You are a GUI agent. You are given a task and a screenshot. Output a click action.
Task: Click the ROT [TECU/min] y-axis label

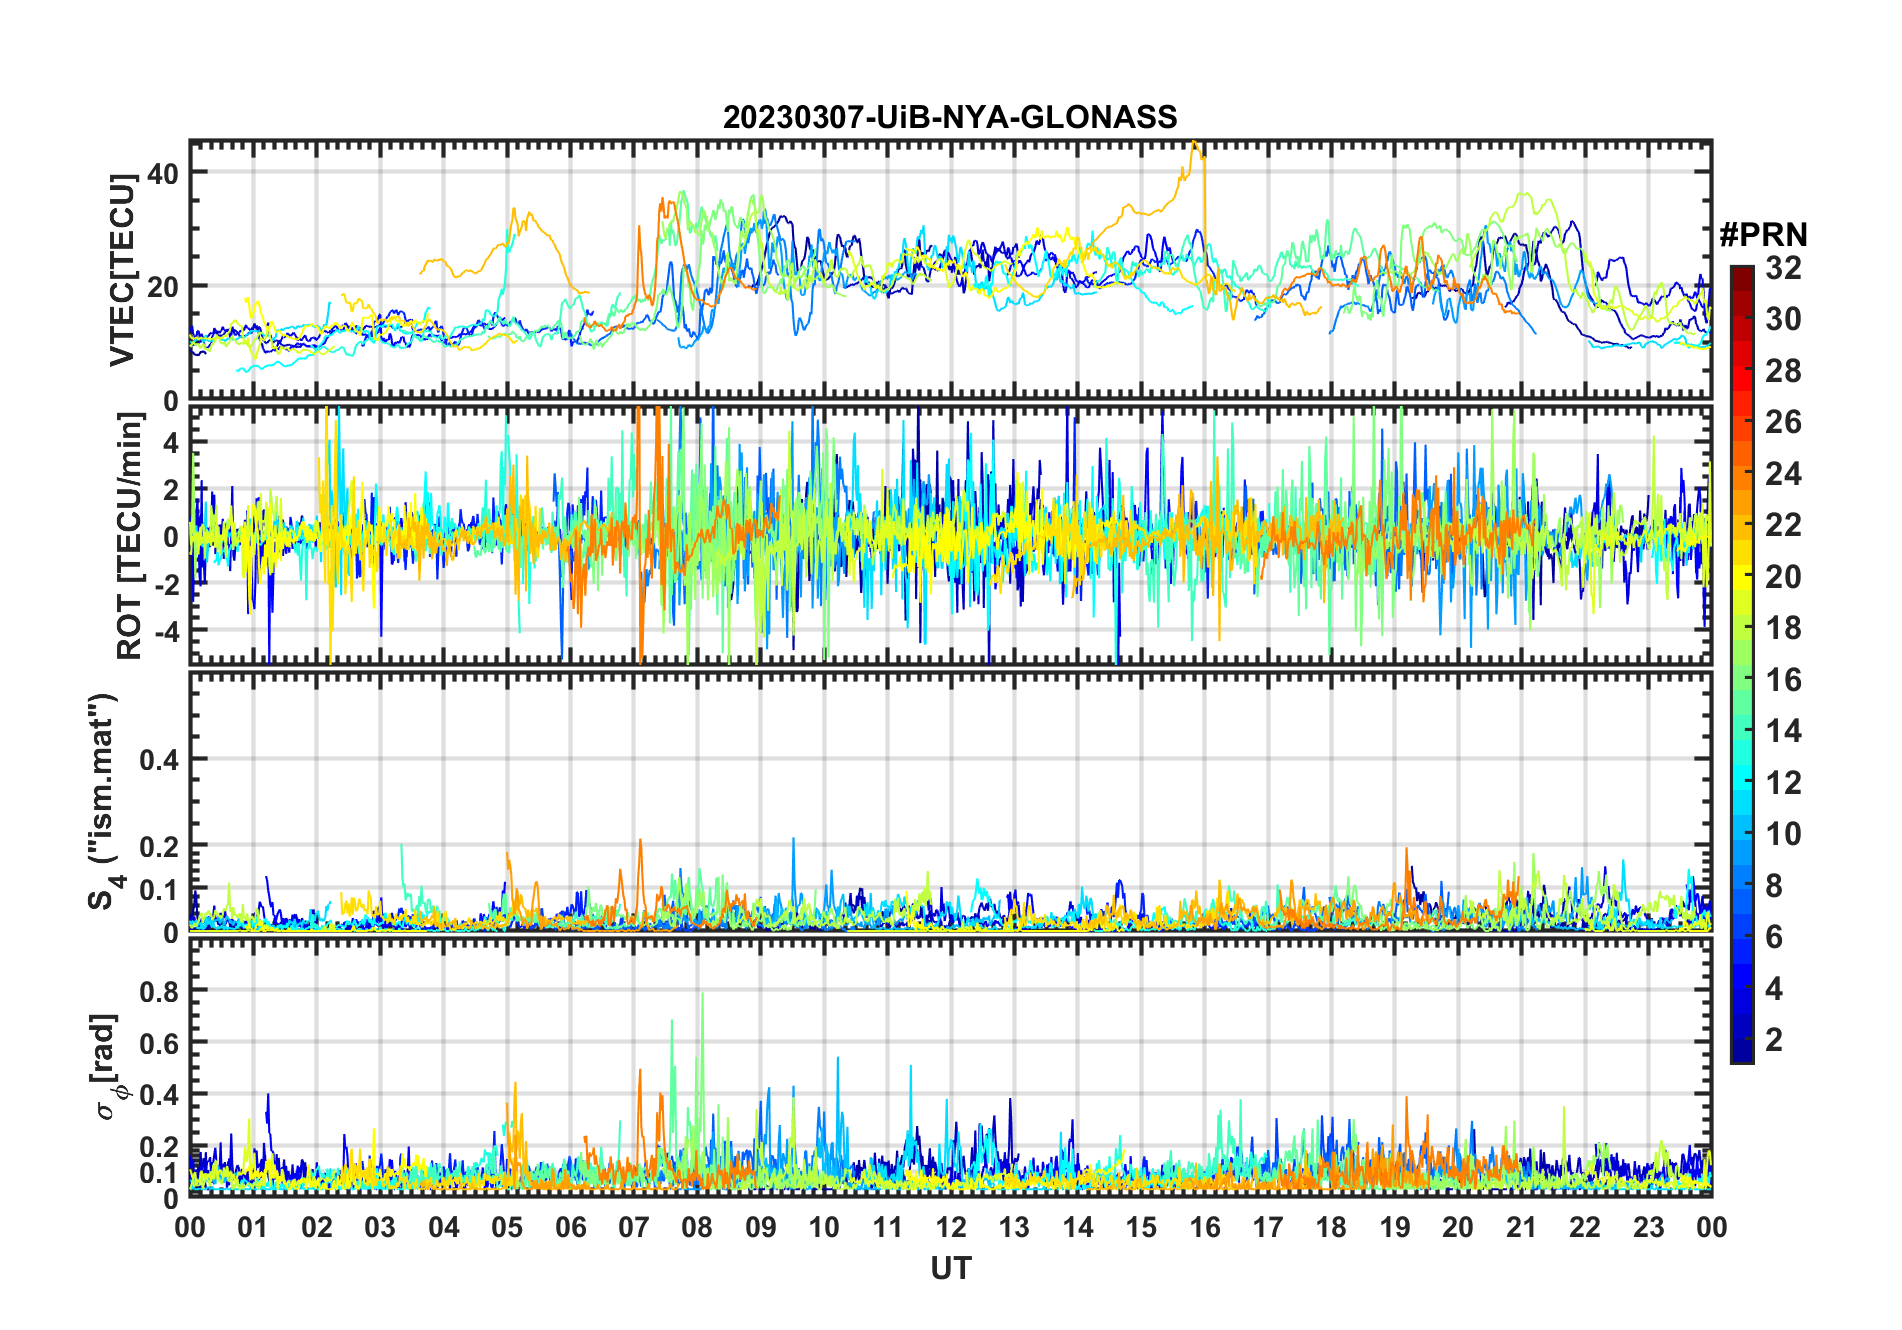(x=130, y=536)
